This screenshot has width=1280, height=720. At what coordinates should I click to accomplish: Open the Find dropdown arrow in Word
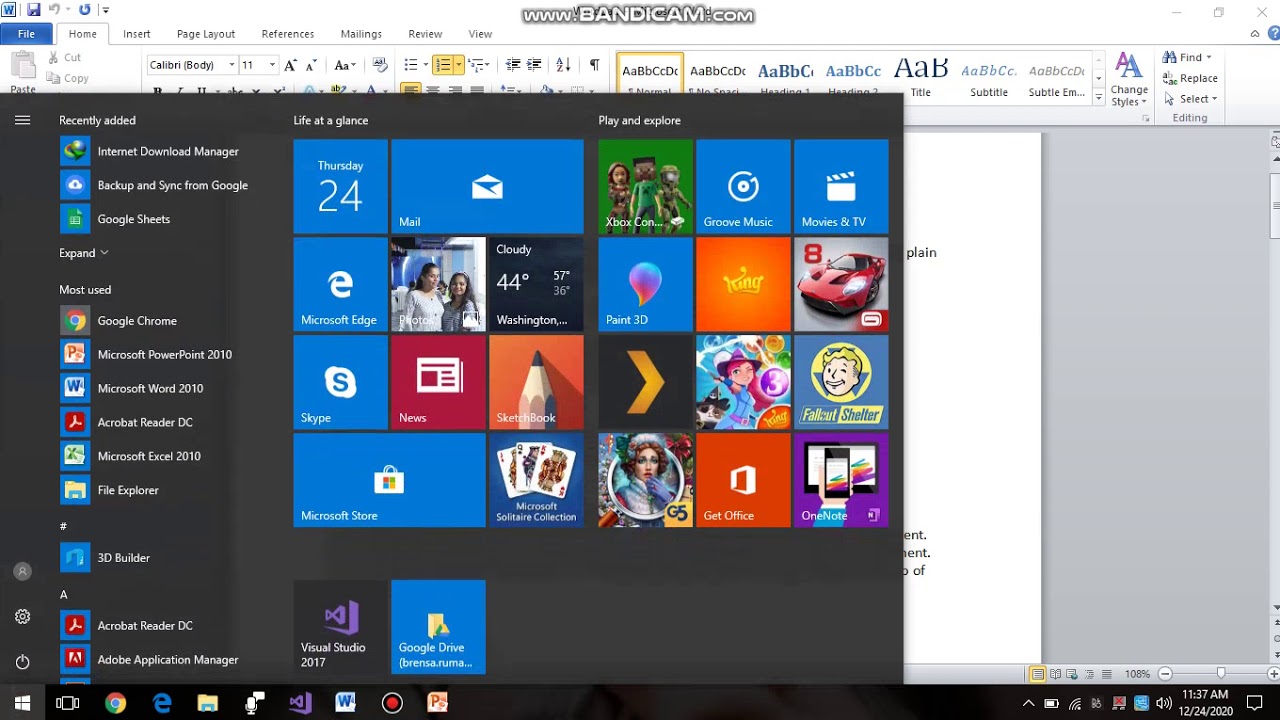(x=1209, y=57)
